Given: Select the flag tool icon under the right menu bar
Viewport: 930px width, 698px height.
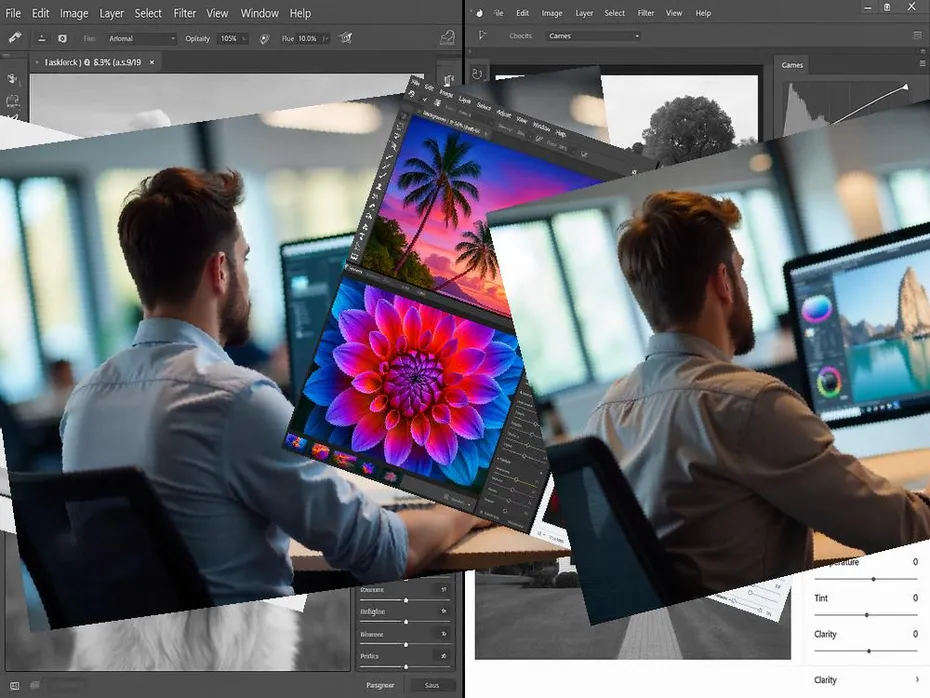Looking at the screenshot, I should point(482,34).
